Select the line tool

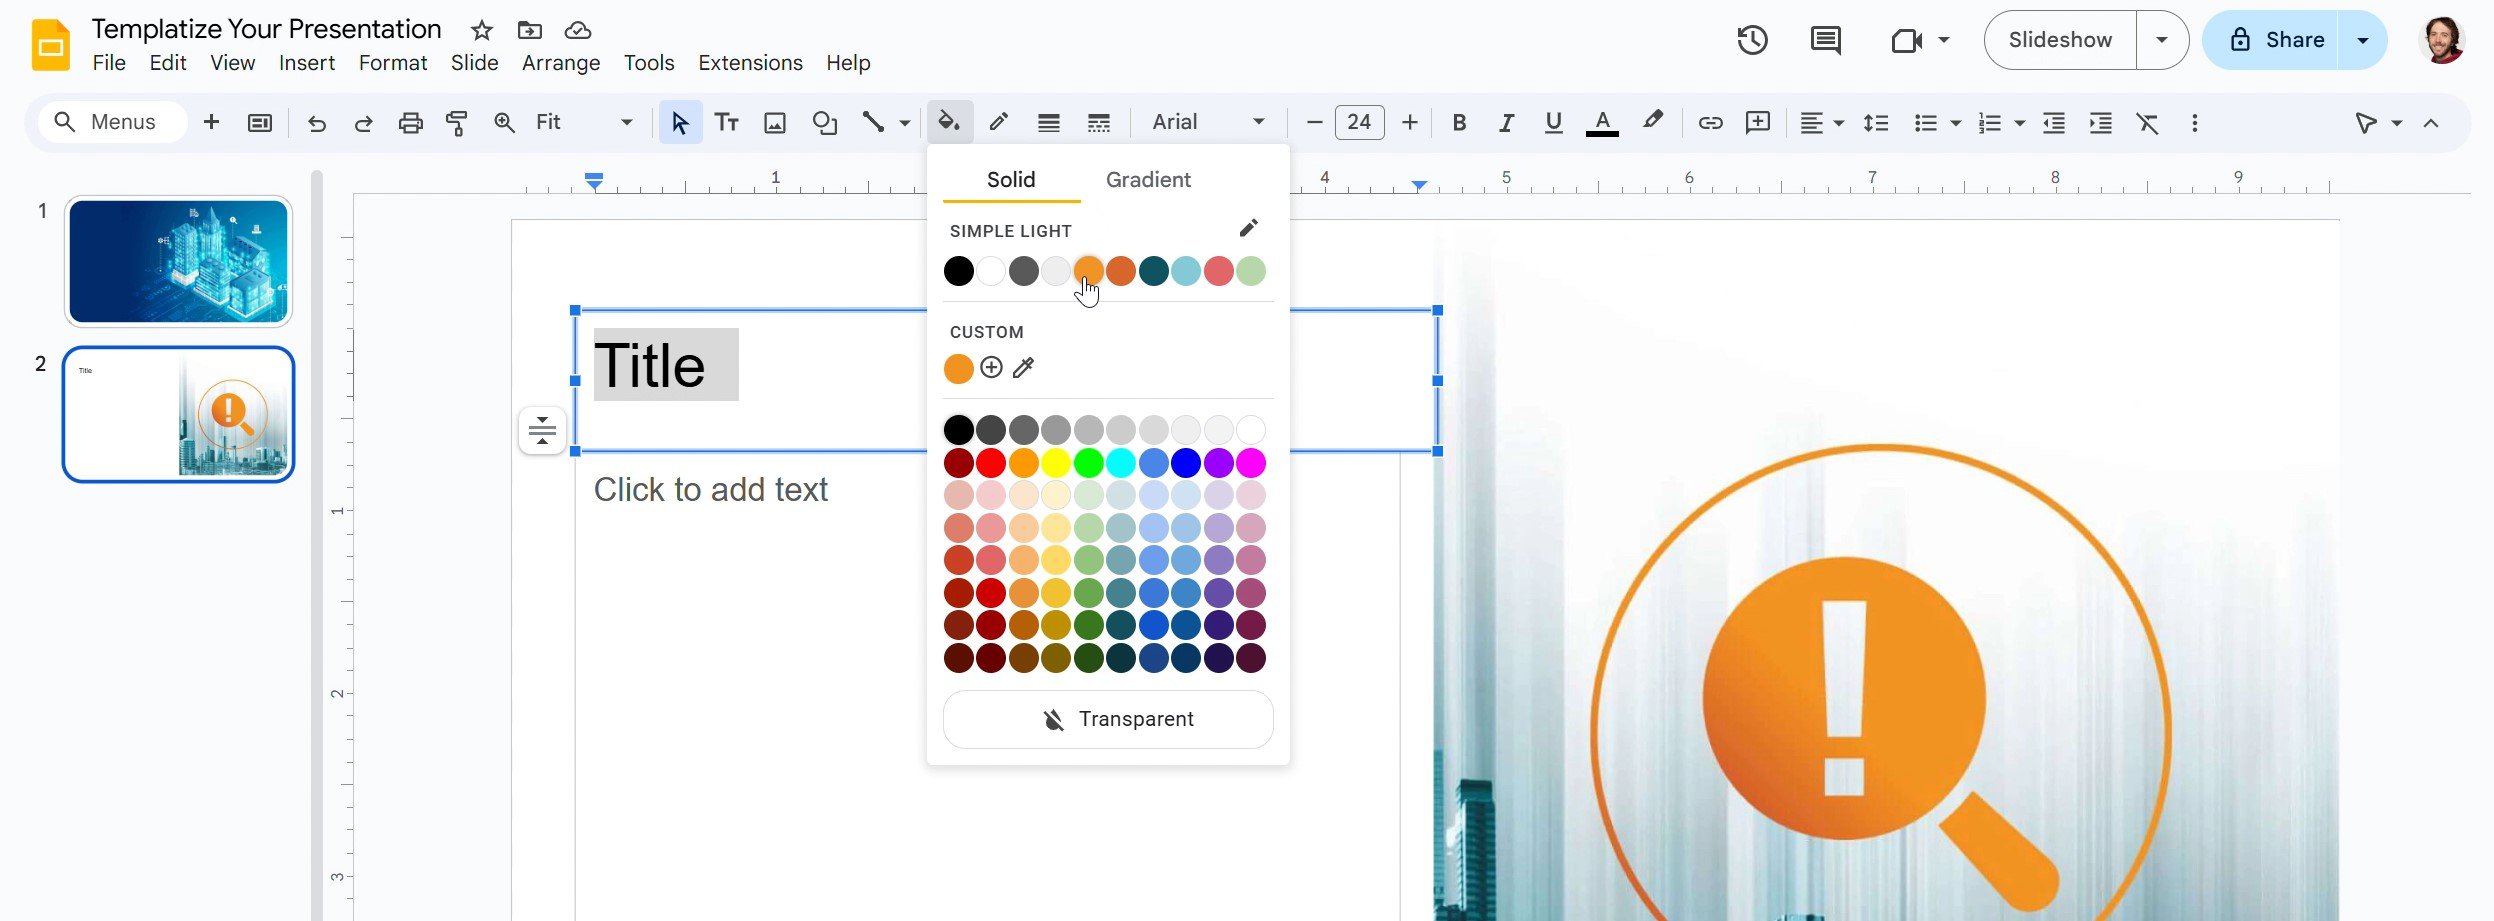[873, 122]
